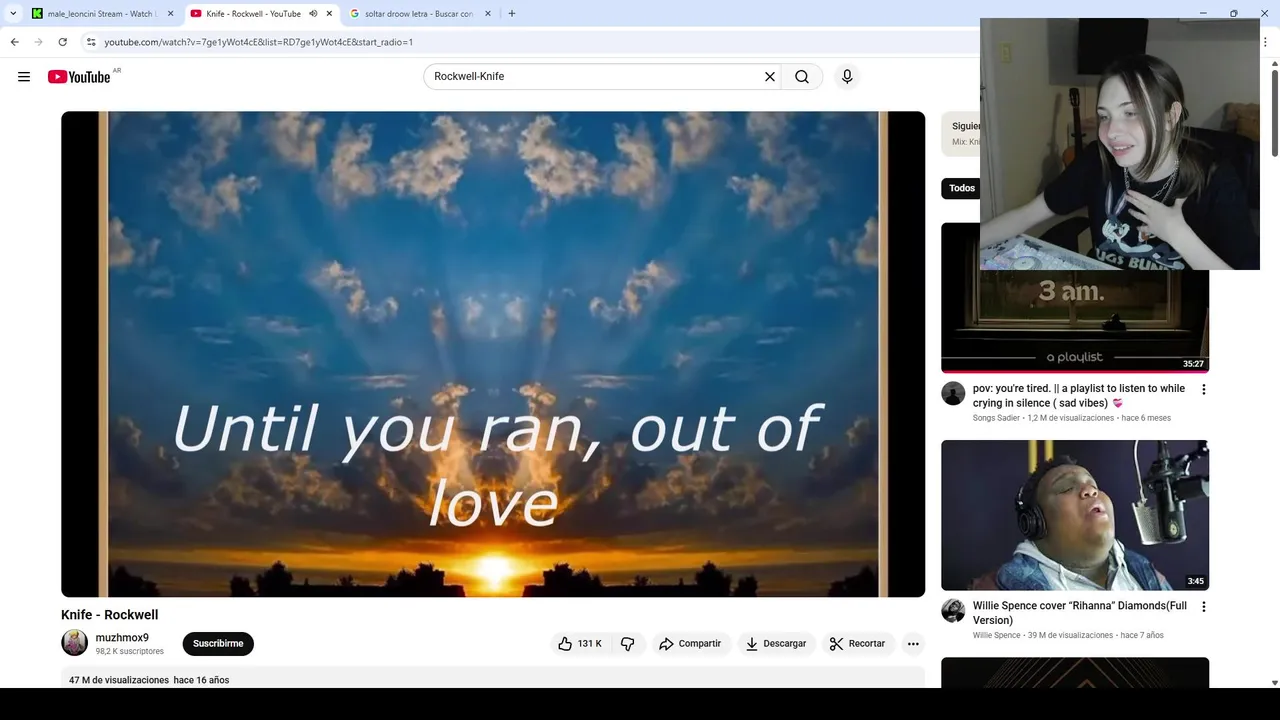This screenshot has width=1280, height=720.
Task: Like the video with thumbs up
Action: [x=580, y=644]
